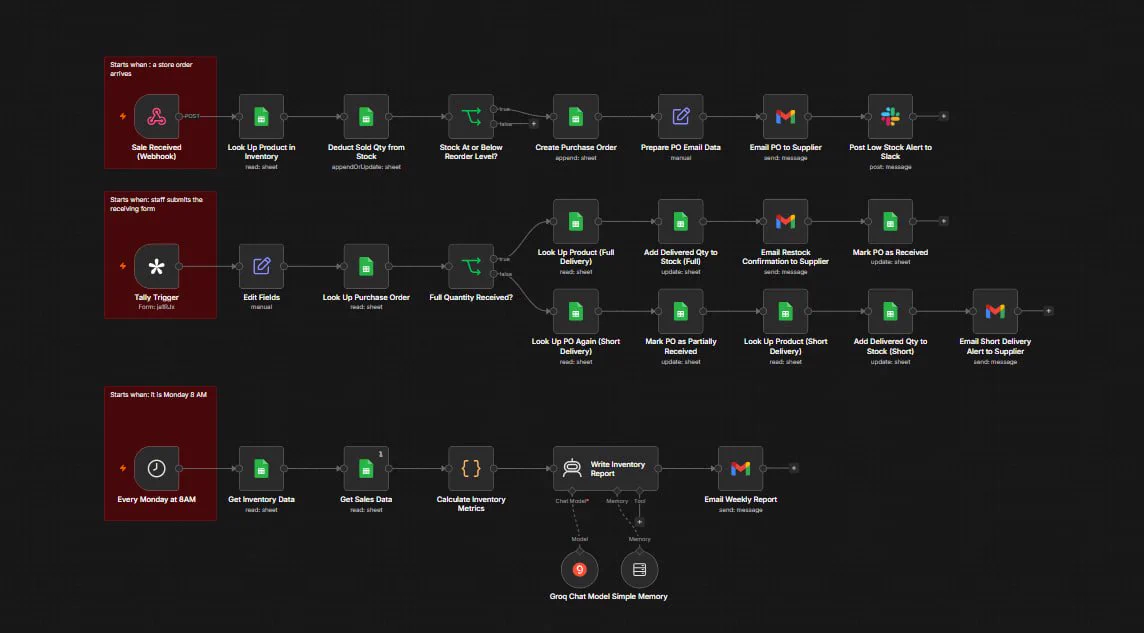Select the Simple Memory sub-node
Image resolution: width=1144 pixels, height=633 pixels.
(639, 570)
